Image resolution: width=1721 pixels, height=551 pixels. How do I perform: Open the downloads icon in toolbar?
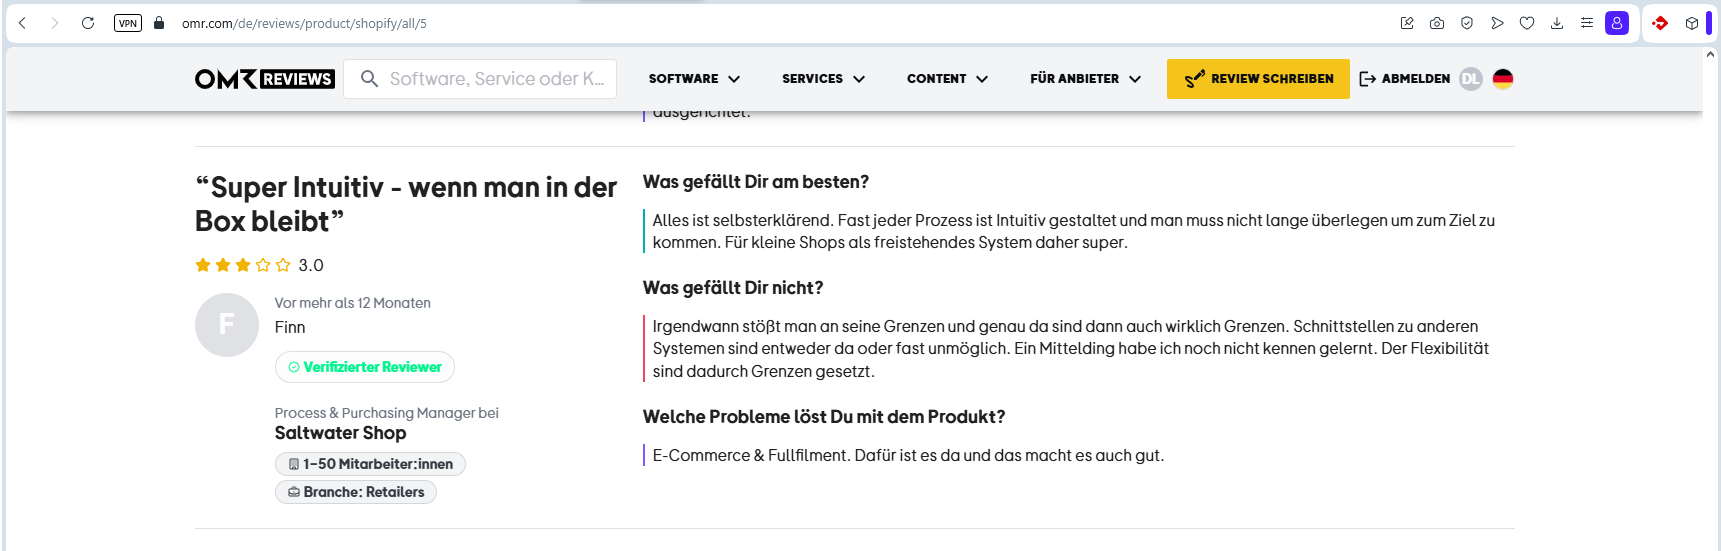pyautogui.click(x=1557, y=23)
